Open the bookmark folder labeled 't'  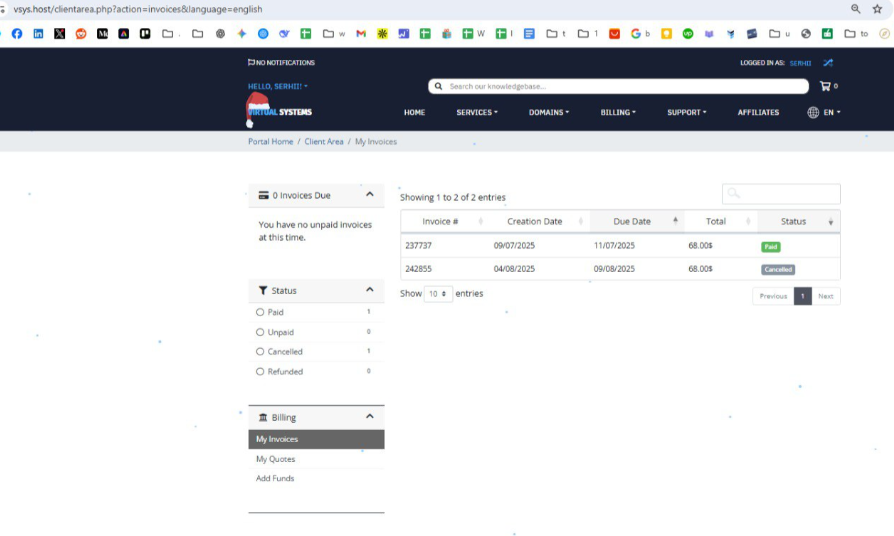pos(556,34)
